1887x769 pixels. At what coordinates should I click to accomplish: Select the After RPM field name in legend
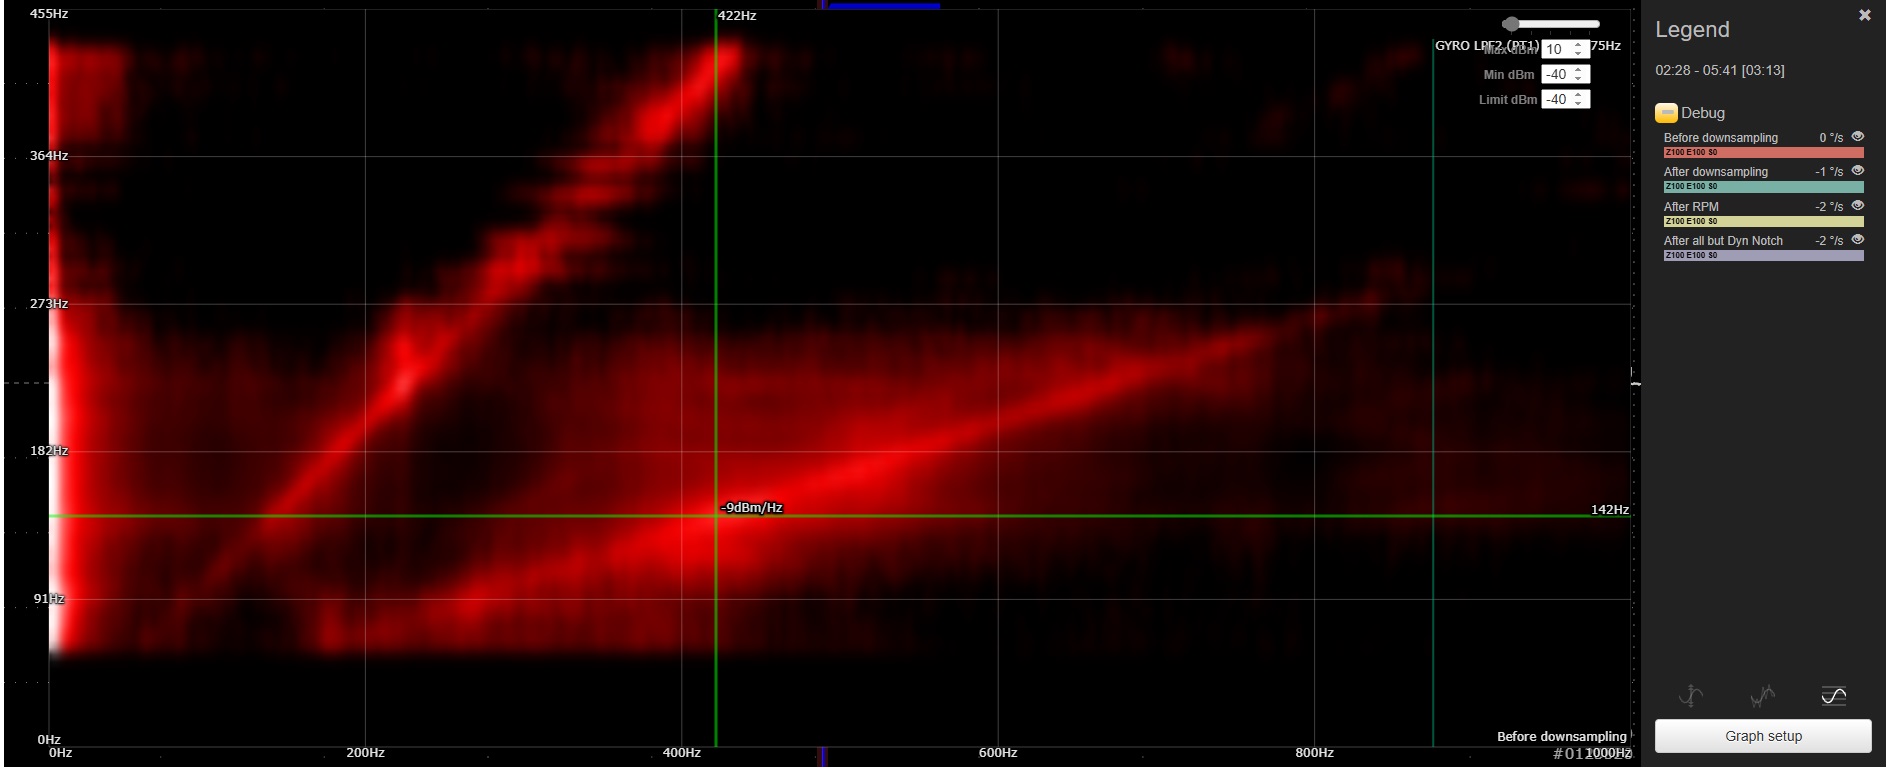pyautogui.click(x=1691, y=207)
